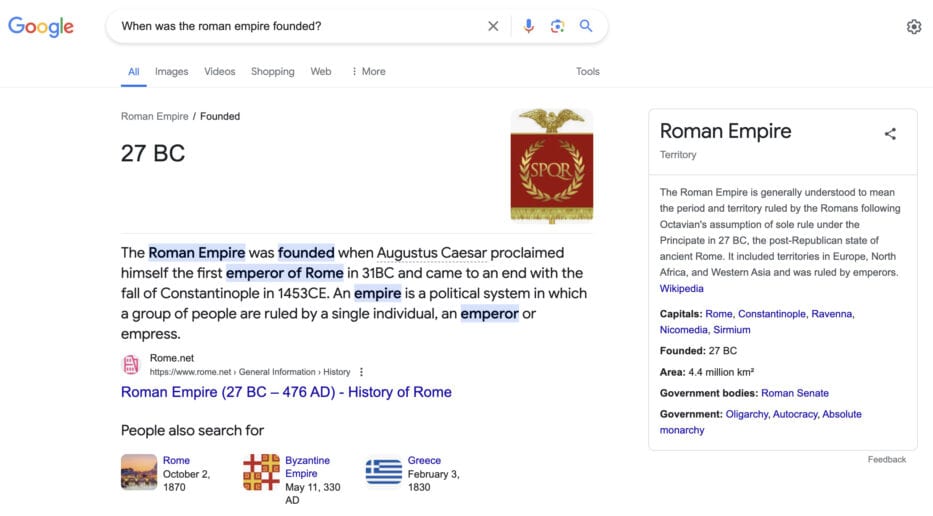Click the Sirmium capital link
Image resolution: width=933 pixels, height=516 pixels.
(x=732, y=330)
